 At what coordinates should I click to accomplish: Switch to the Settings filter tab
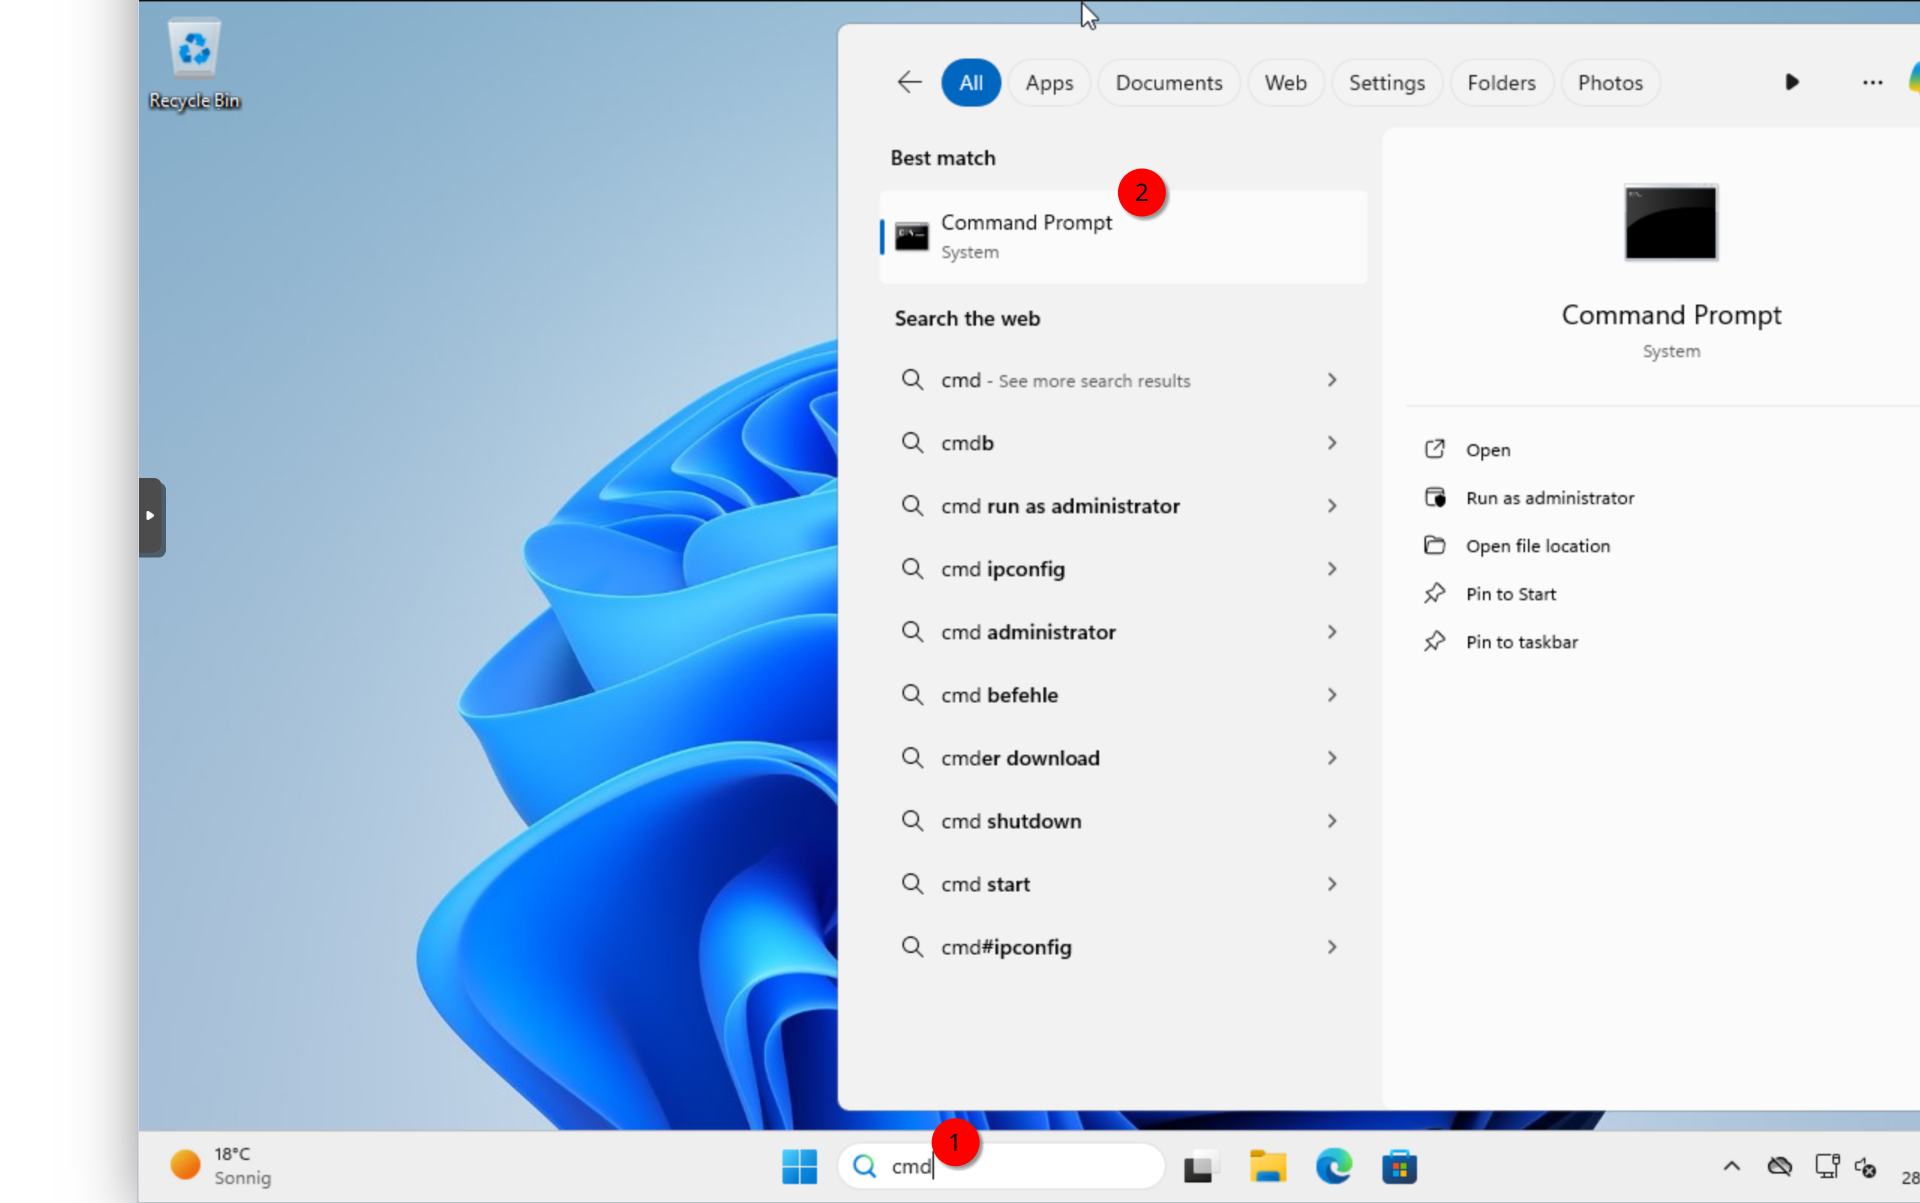click(1386, 82)
